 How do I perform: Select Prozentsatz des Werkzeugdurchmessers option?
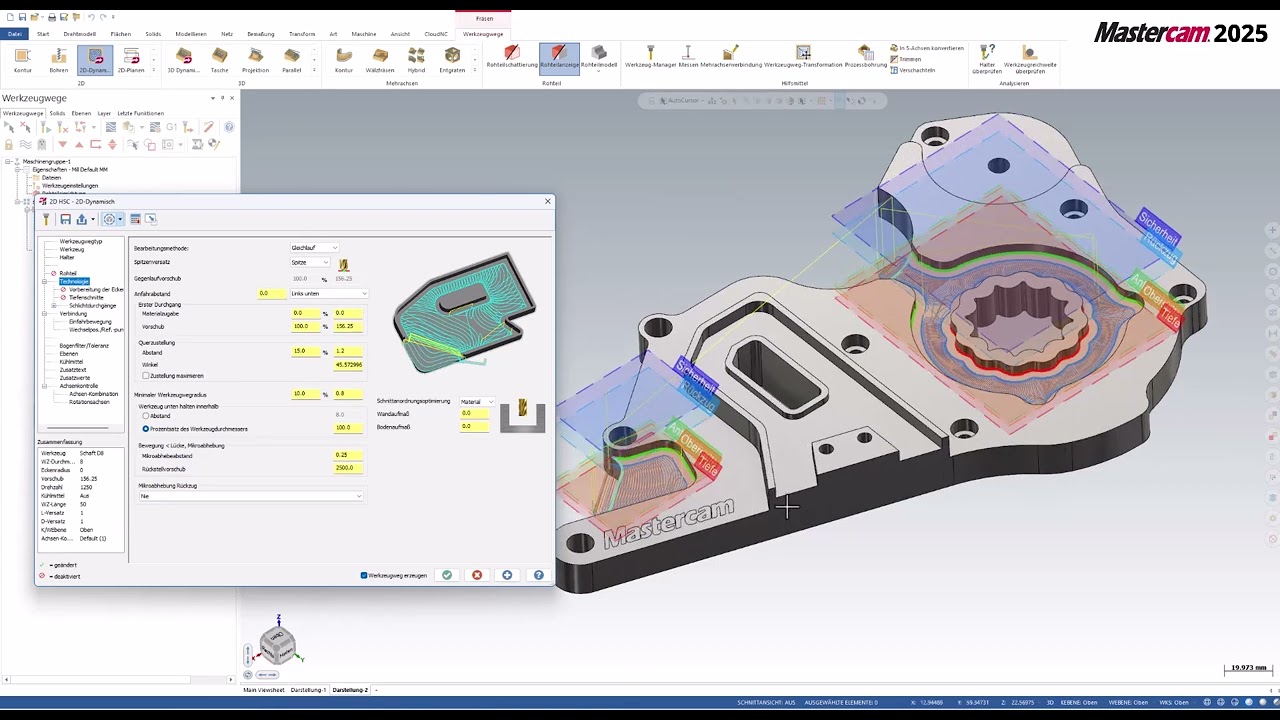(x=146, y=428)
